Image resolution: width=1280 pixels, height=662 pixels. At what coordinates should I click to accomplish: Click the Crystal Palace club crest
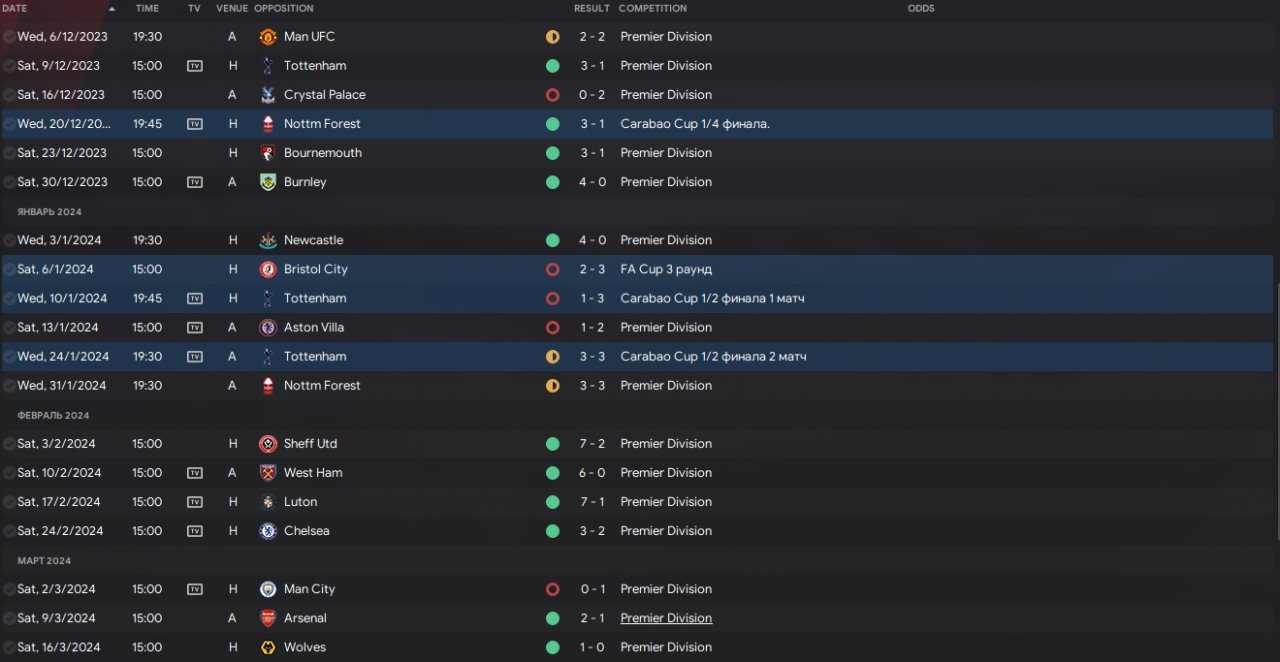(x=267, y=95)
